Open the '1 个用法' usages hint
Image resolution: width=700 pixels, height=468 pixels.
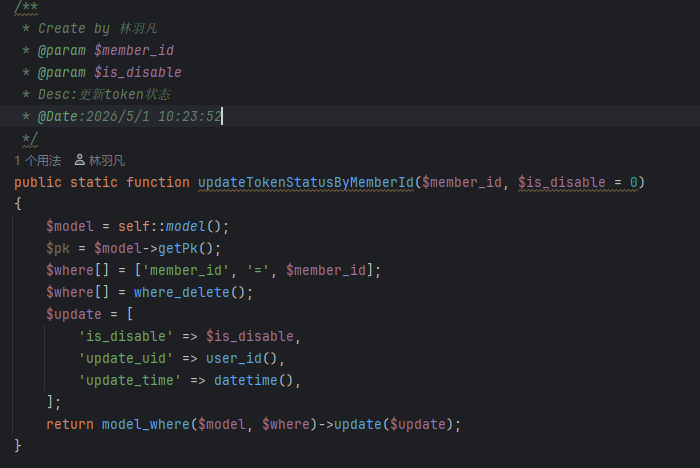coord(38,160)
